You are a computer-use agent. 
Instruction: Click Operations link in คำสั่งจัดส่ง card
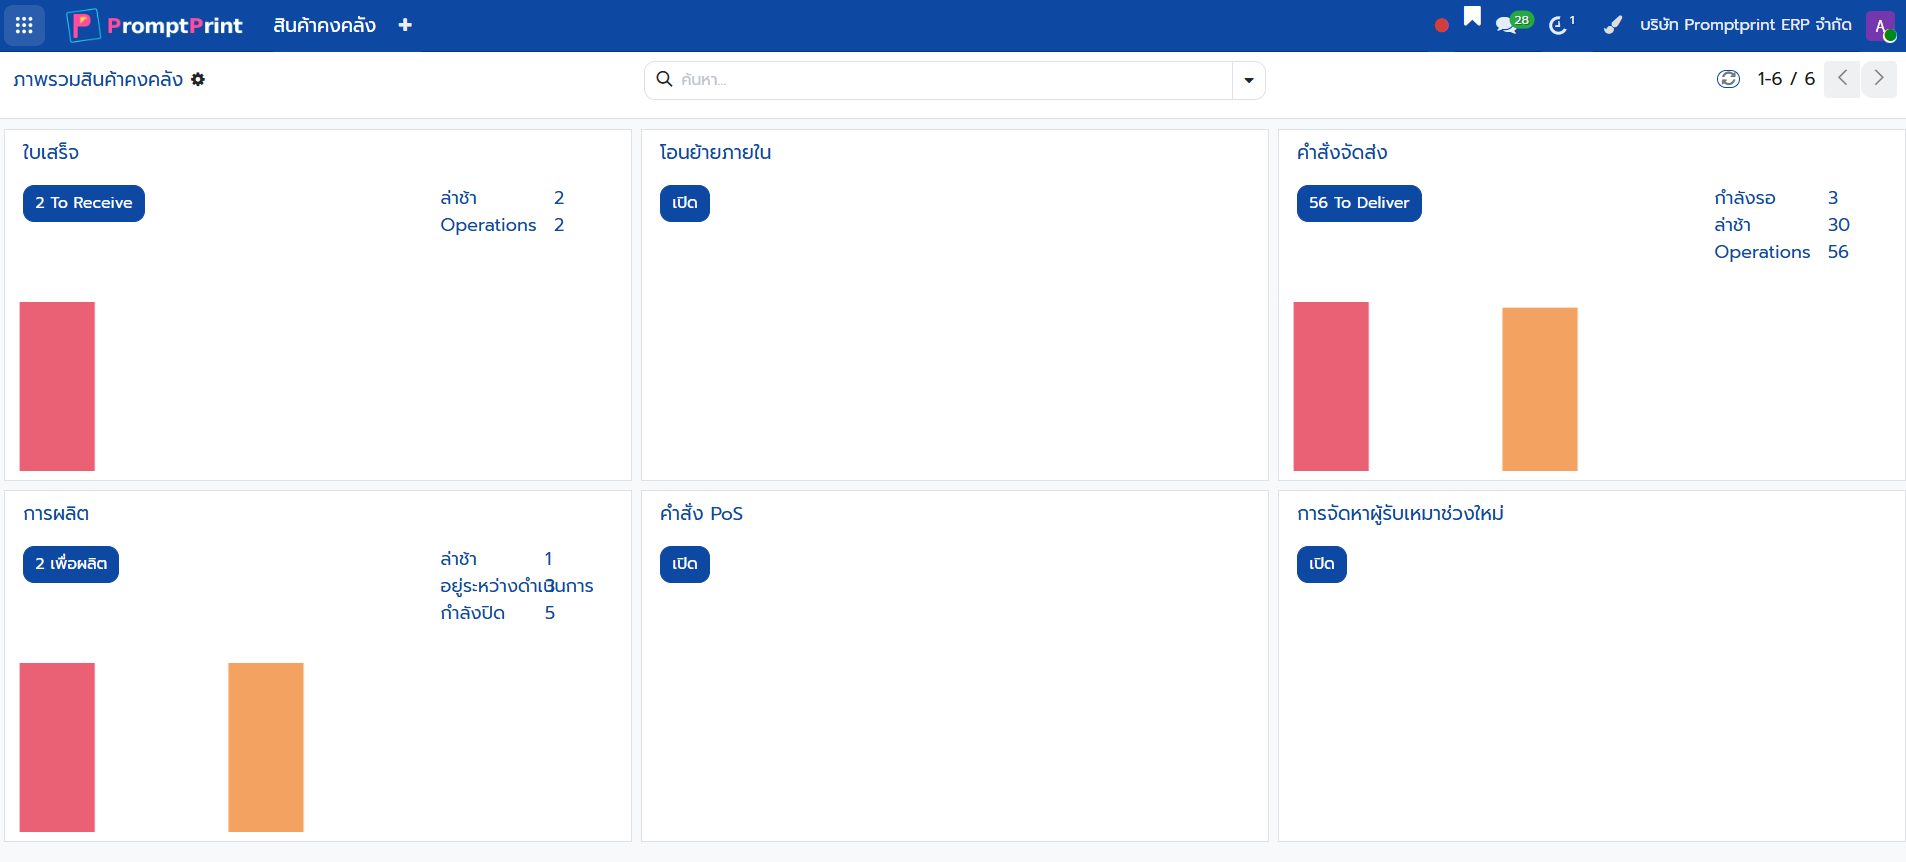point(1762,252)
